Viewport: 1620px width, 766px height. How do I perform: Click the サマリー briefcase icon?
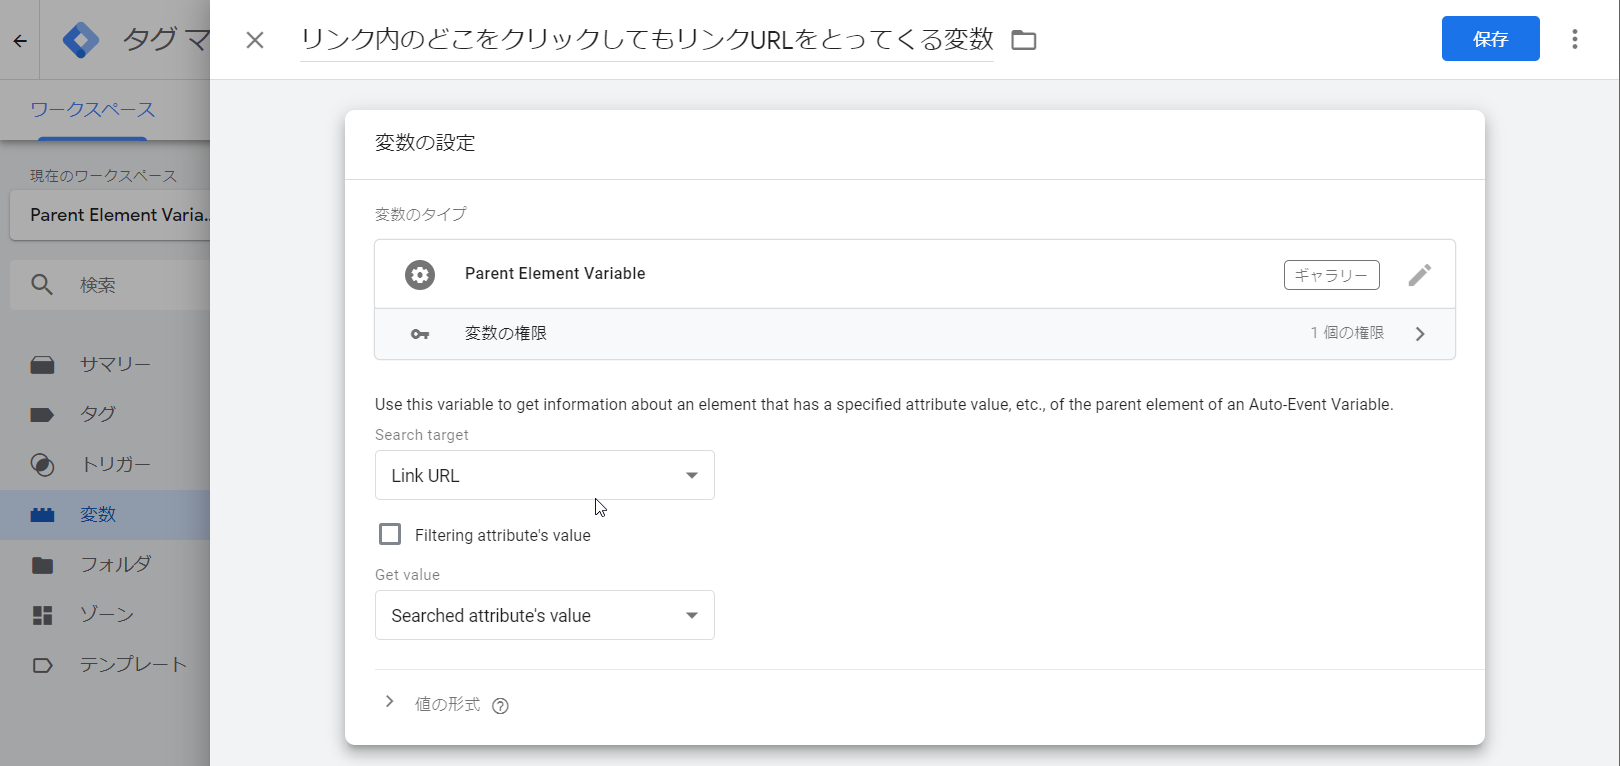[42, 365]
